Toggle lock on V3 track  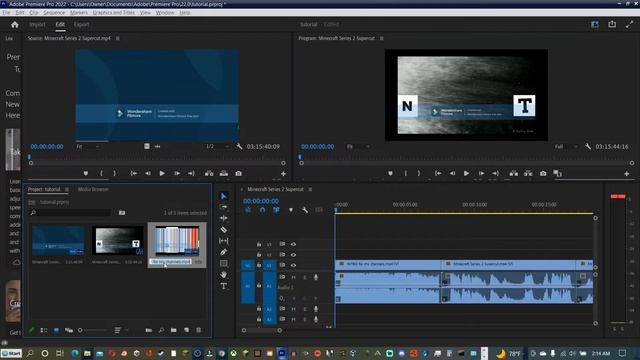pos(259,244)
